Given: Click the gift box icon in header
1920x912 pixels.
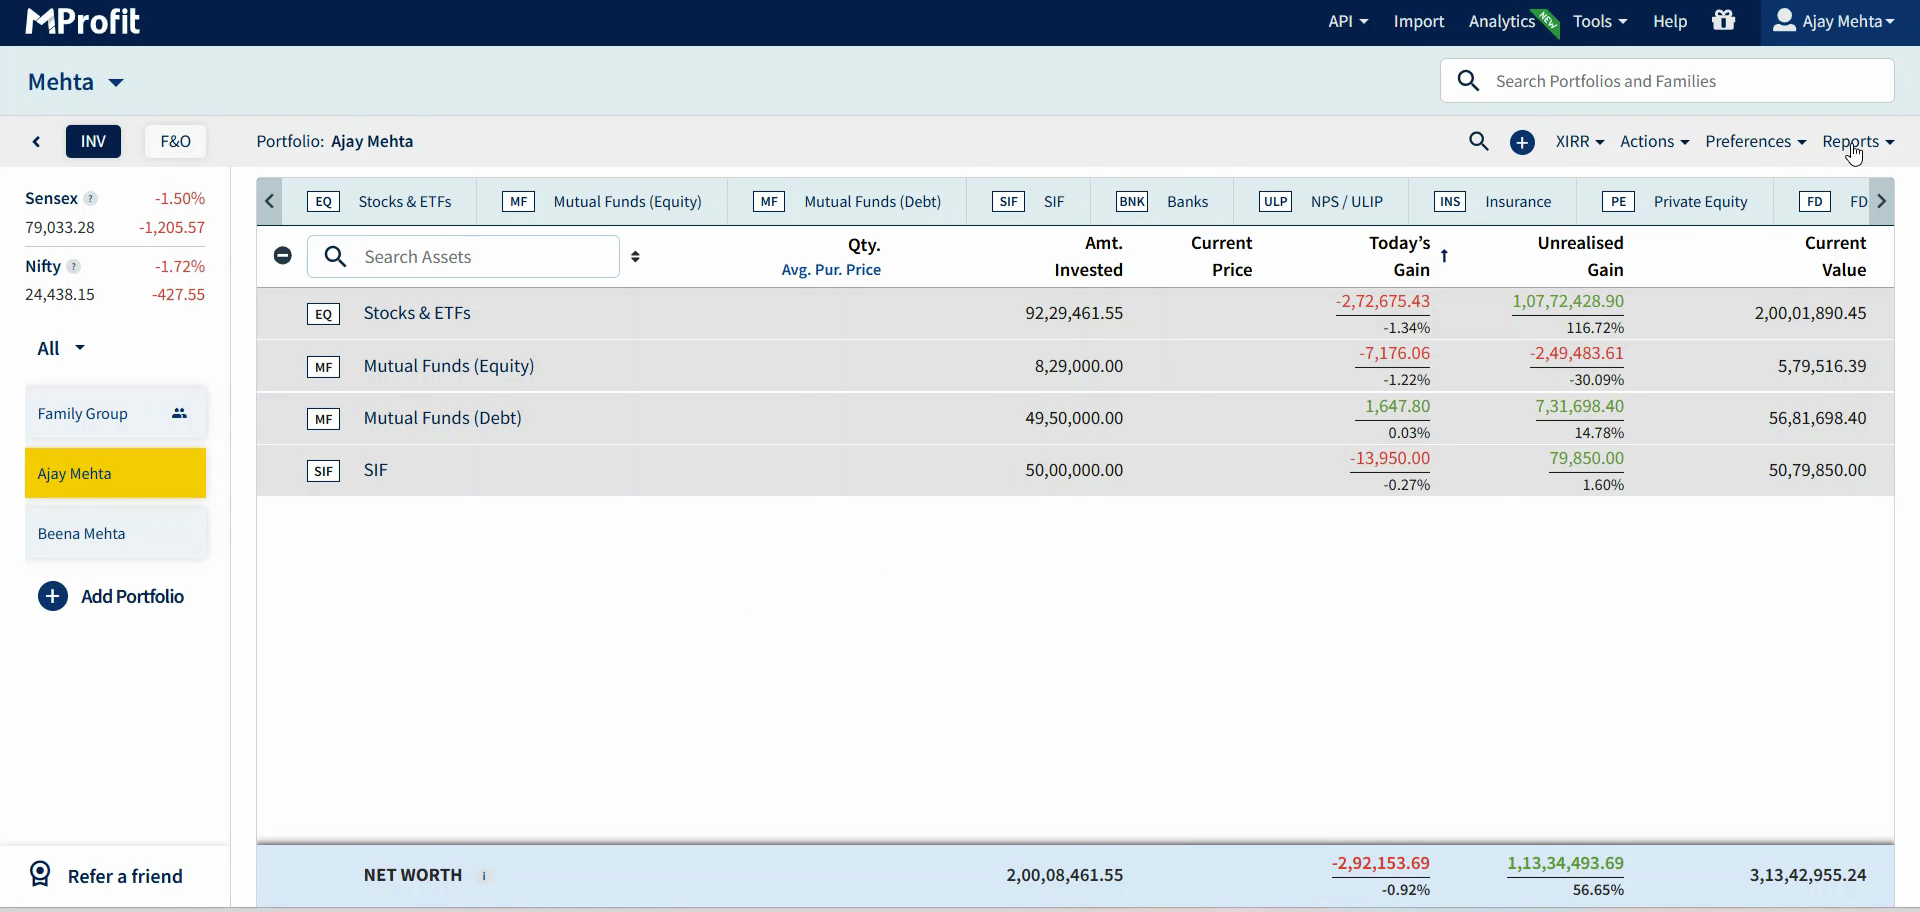Looking at the screenshot, I should click(1723, 21).
